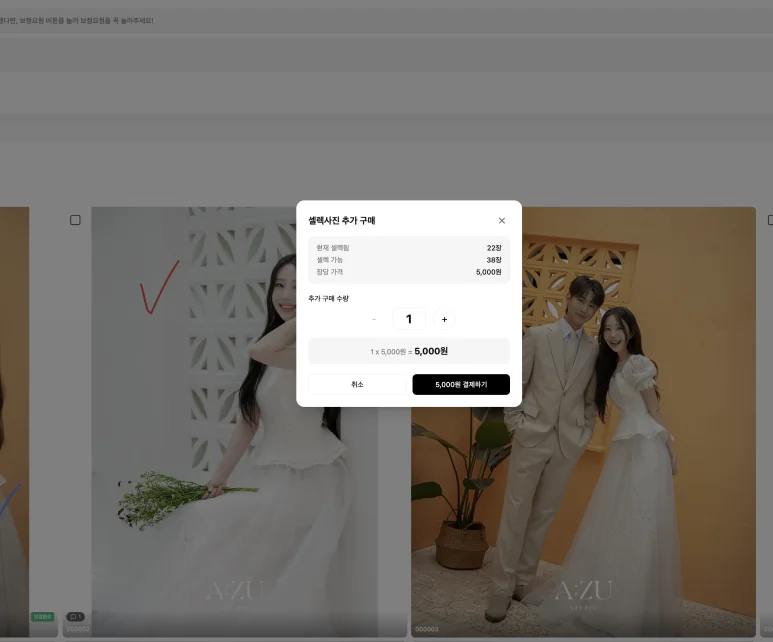The width and height of the screenshot is (773, 642).
Task: Tick the checkbox beside the bride photo
Action: tap(75, 220)
